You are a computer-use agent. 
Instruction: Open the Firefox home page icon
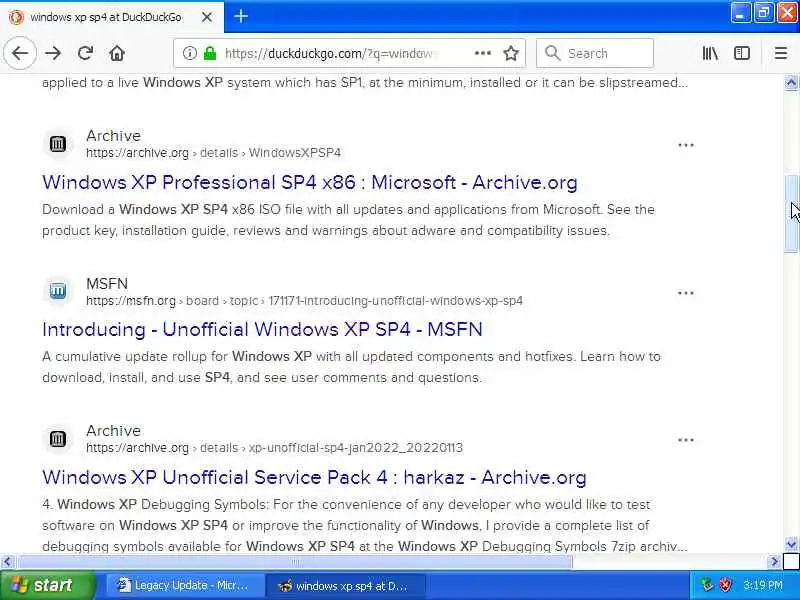click(x=117, y=53)
